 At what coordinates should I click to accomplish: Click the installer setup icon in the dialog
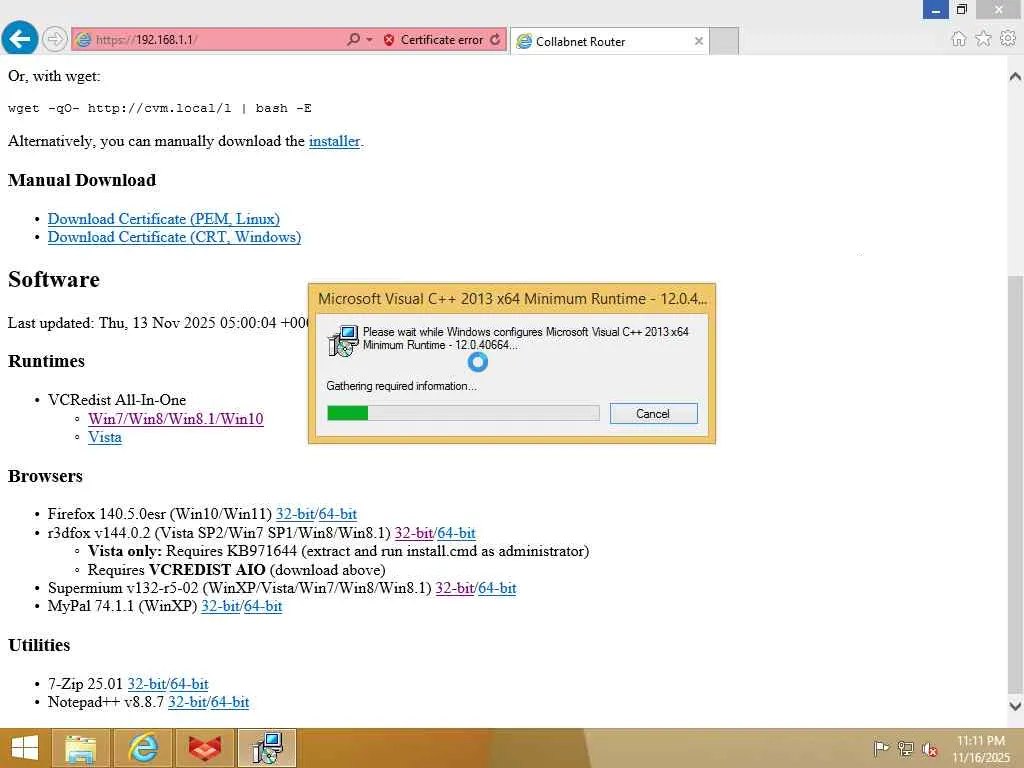click(343, 340)
